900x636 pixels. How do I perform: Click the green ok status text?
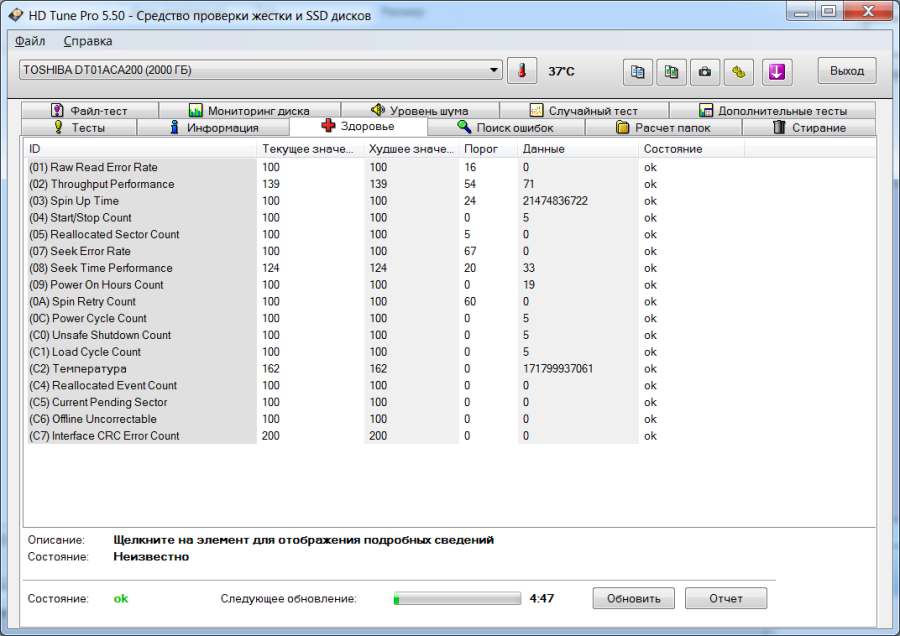click(x=121, y=598)
